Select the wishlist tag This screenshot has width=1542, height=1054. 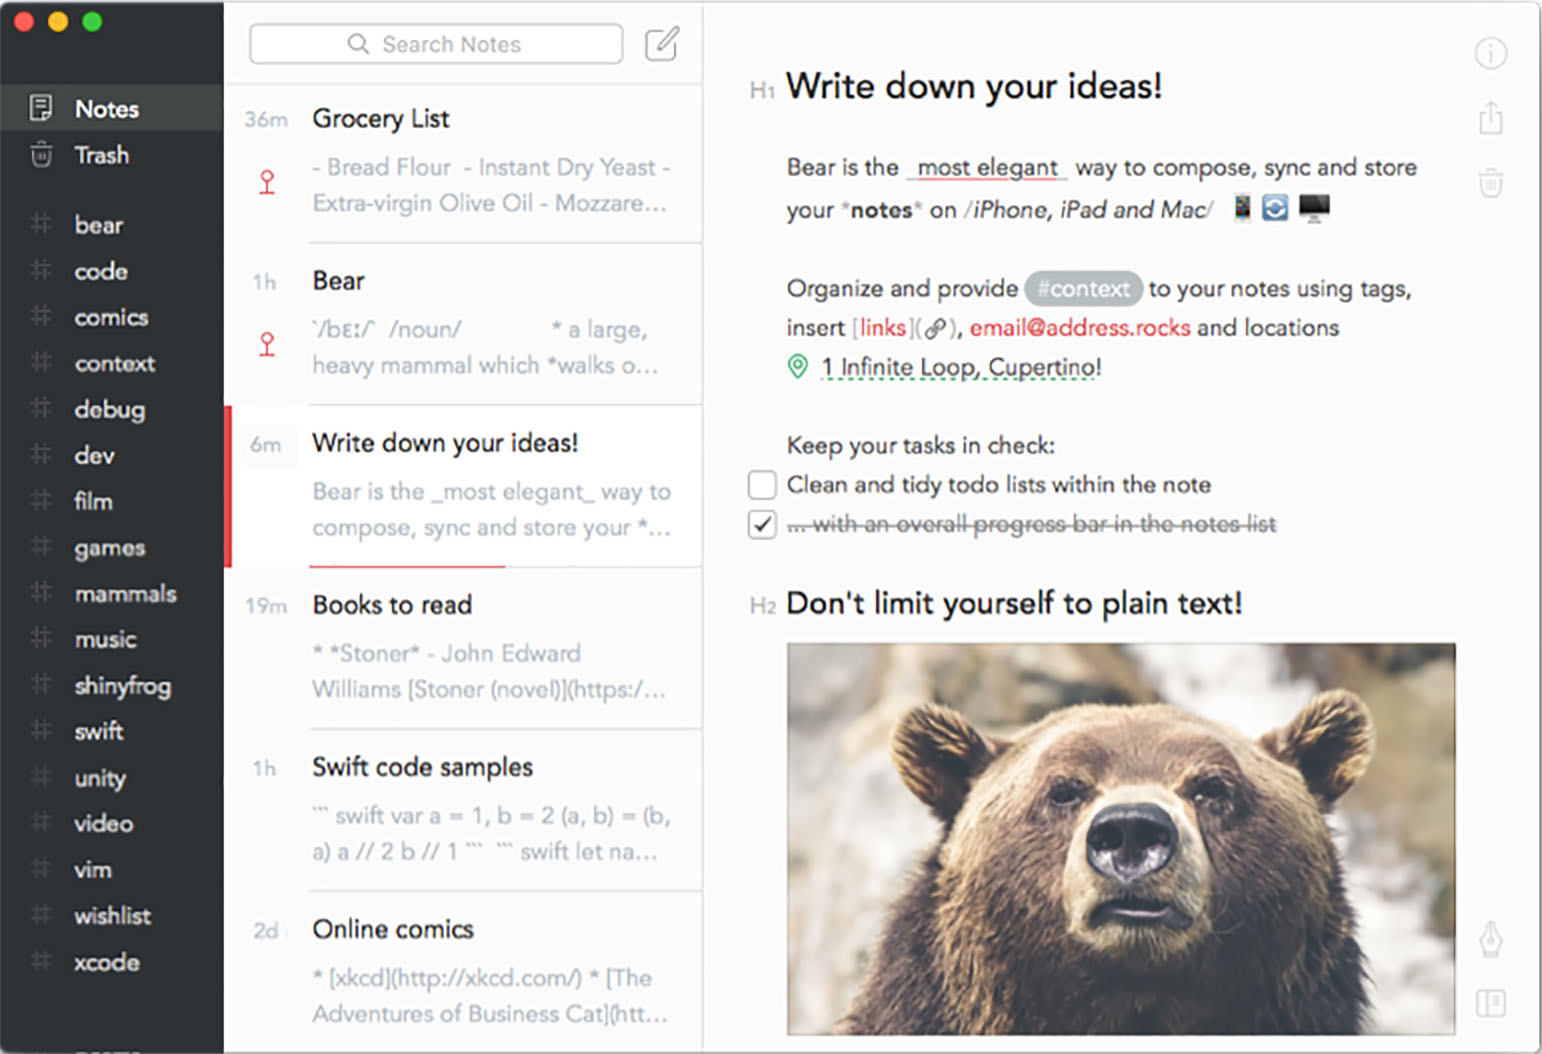(x=112, y=915)
